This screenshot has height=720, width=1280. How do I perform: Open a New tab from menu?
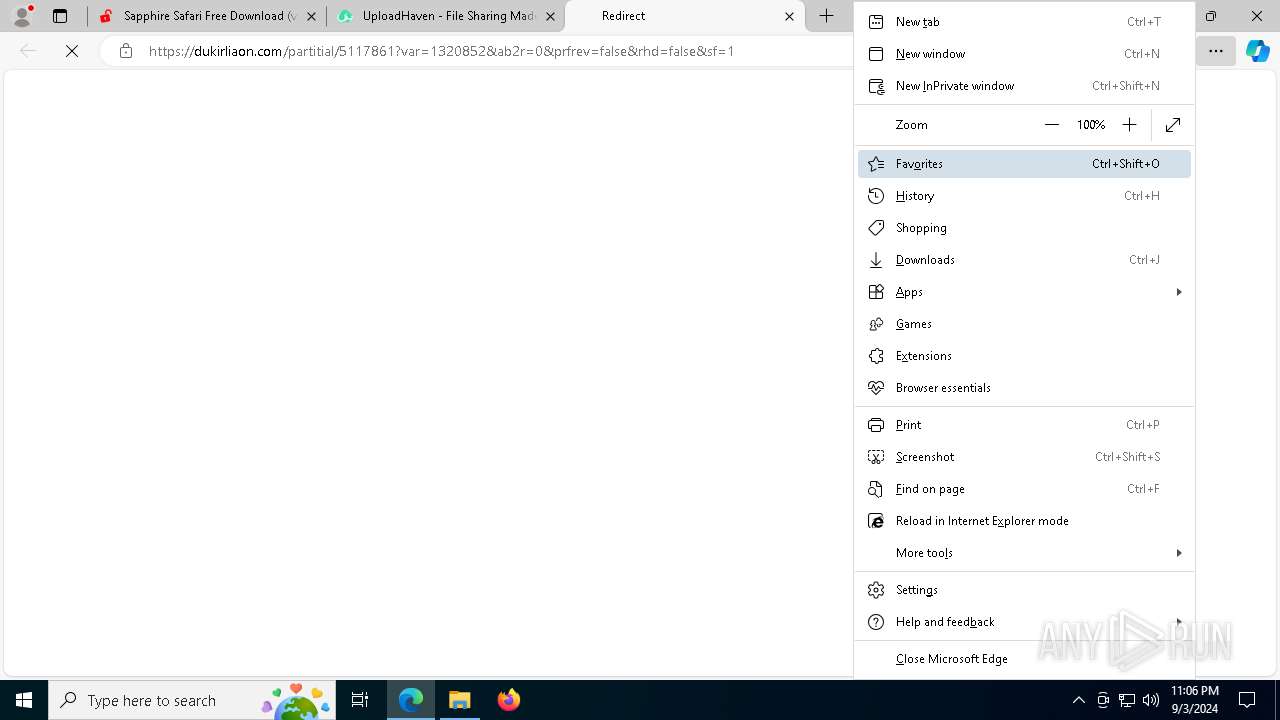pos(1024,22)
